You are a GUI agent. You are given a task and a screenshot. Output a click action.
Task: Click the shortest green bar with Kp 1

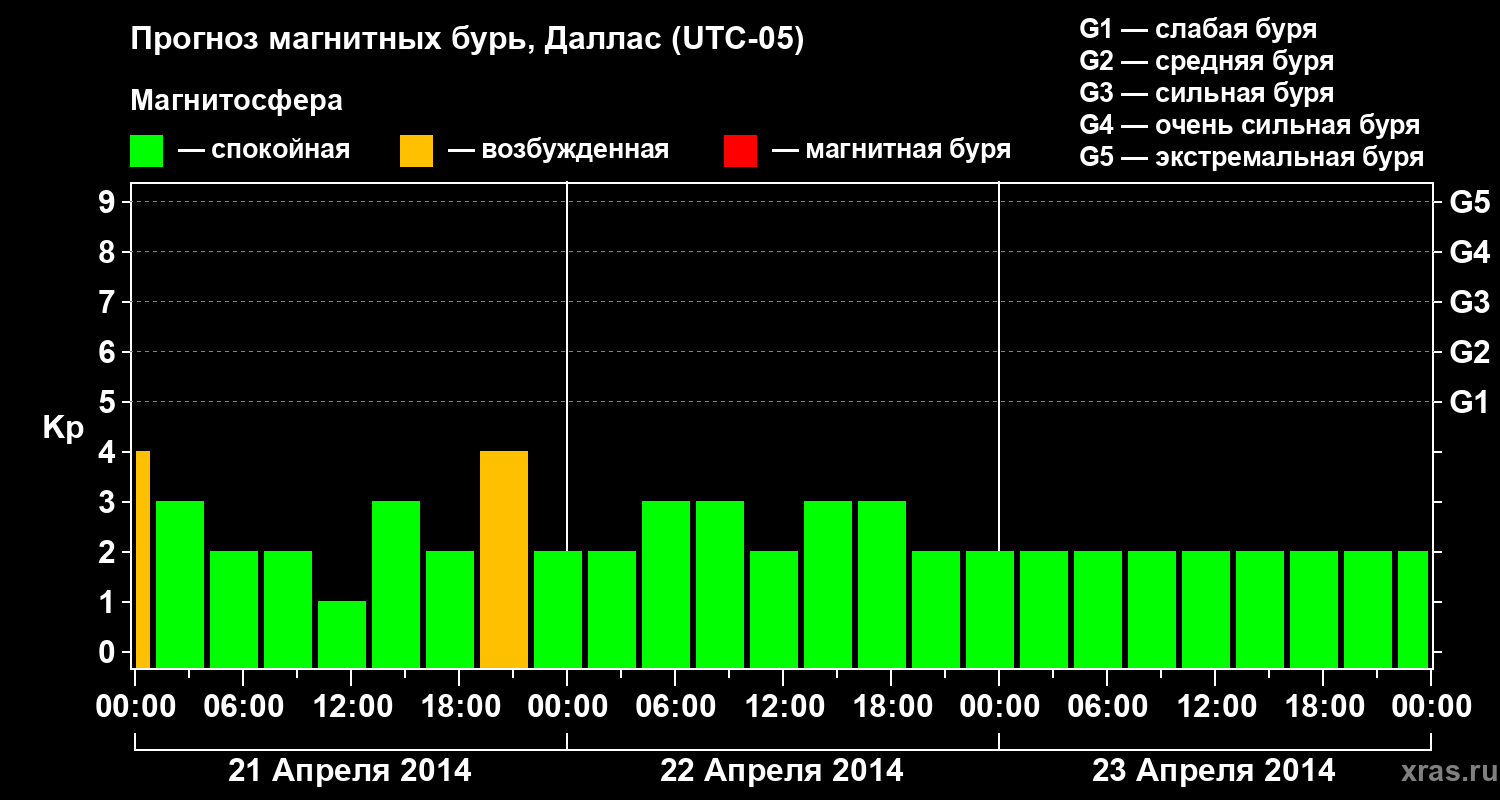tap(342, 635)
